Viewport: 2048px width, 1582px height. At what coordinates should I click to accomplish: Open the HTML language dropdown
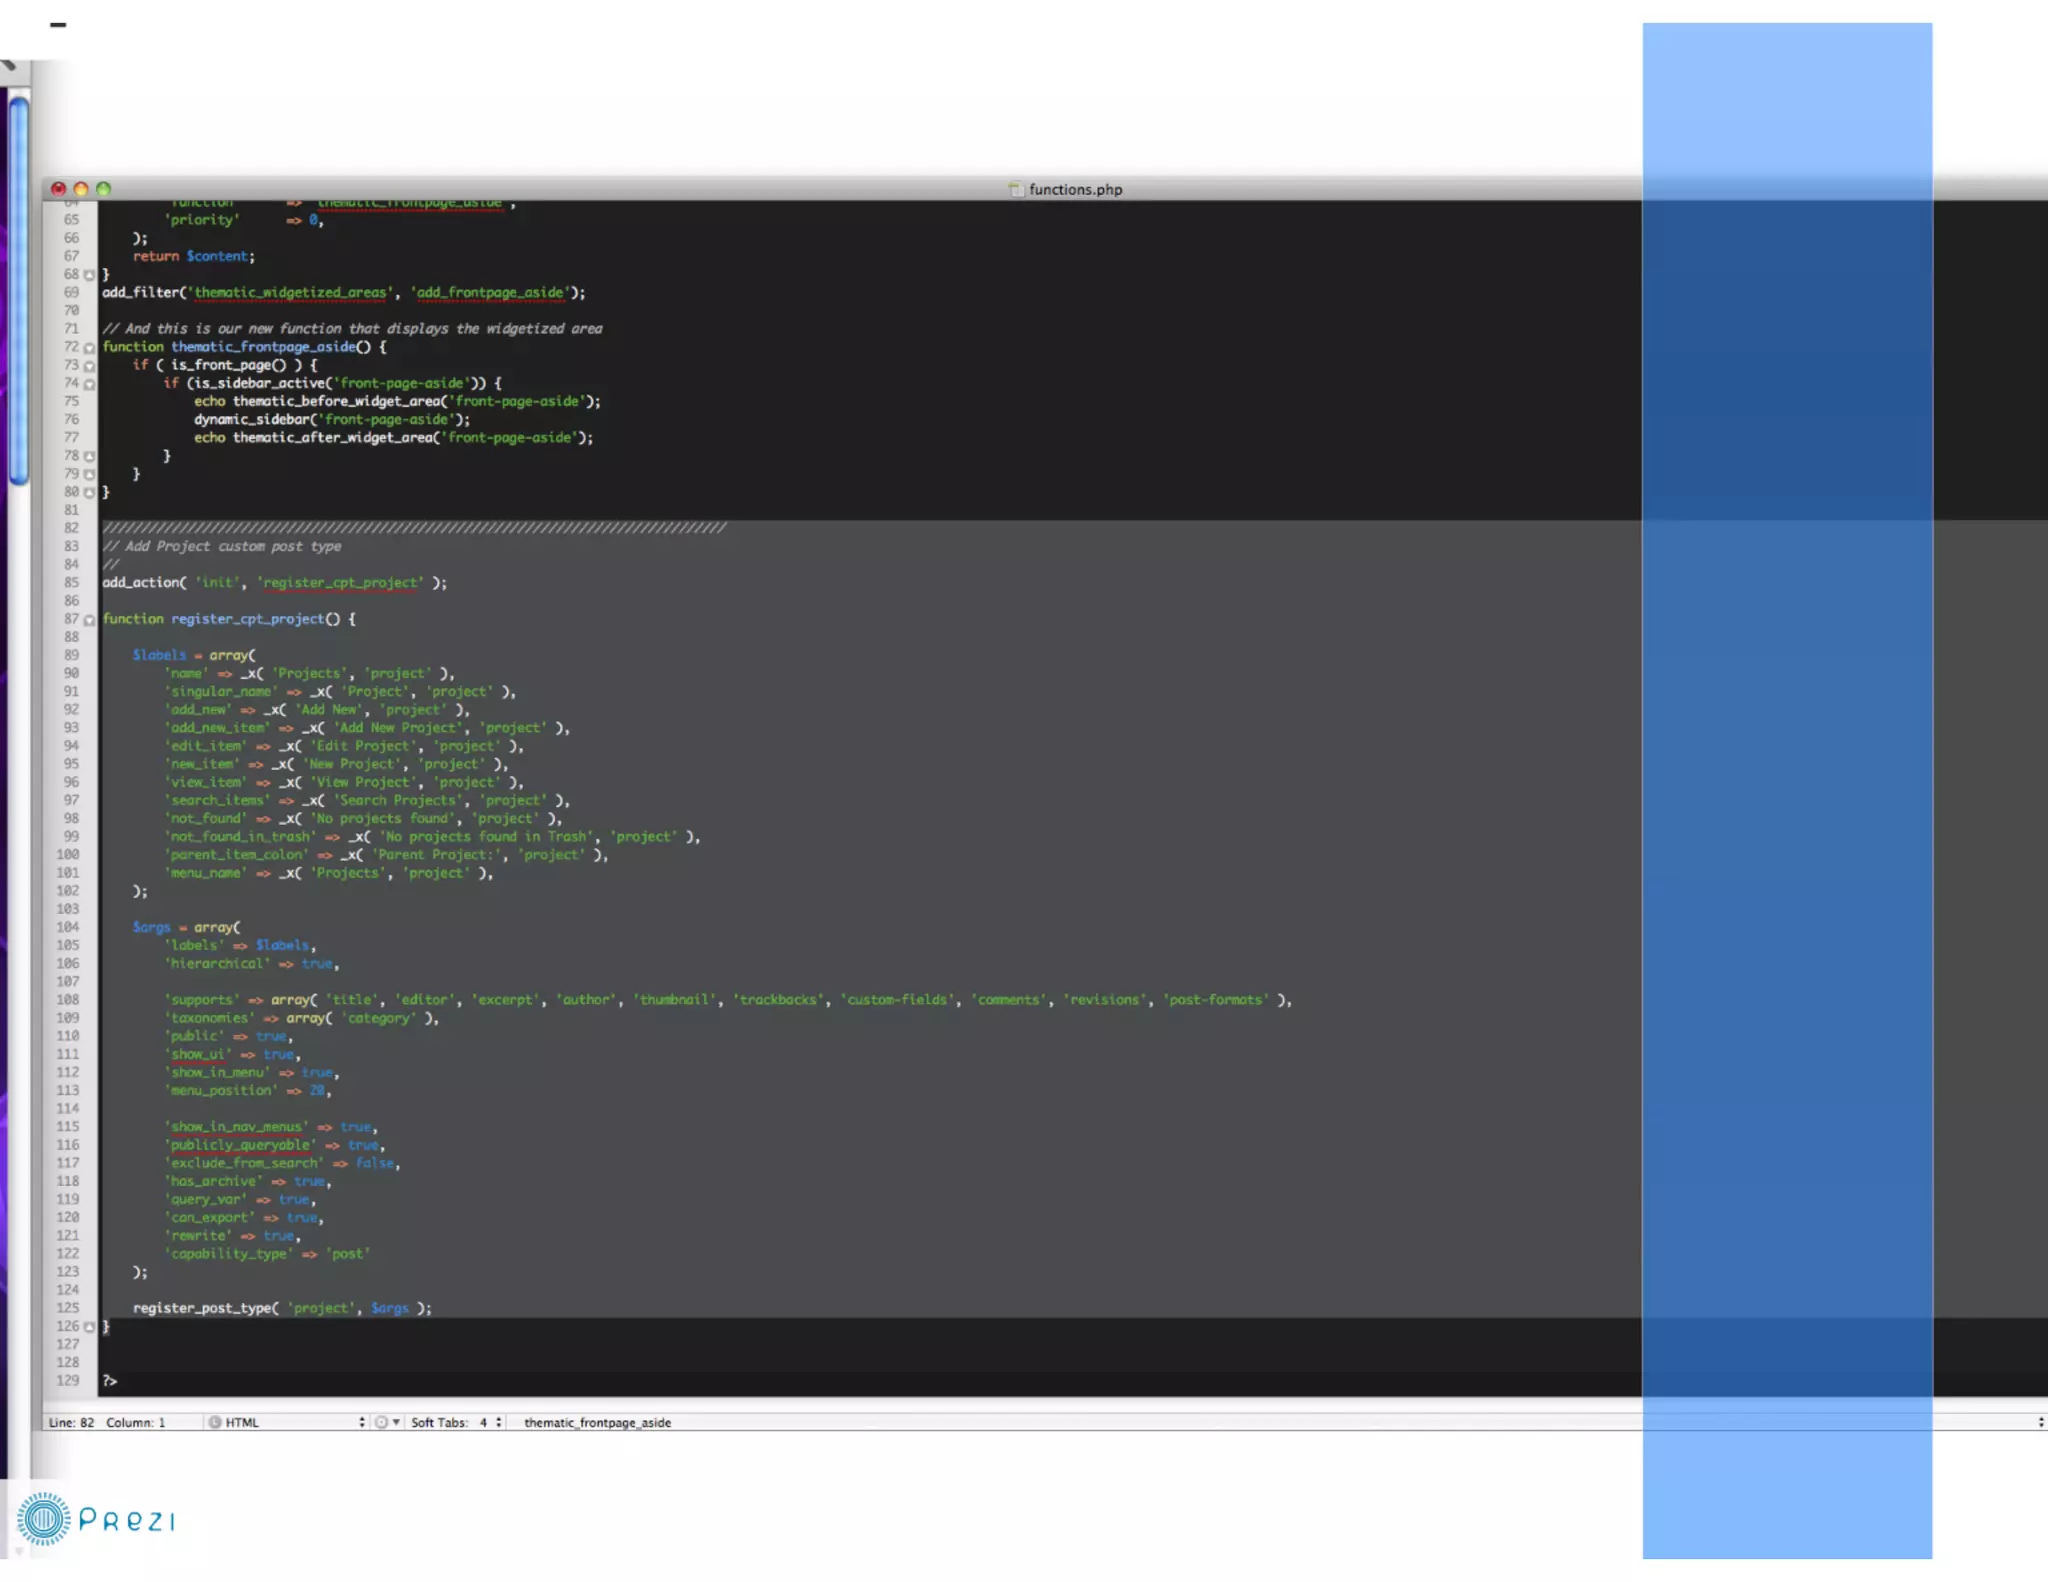point(286,1422)
